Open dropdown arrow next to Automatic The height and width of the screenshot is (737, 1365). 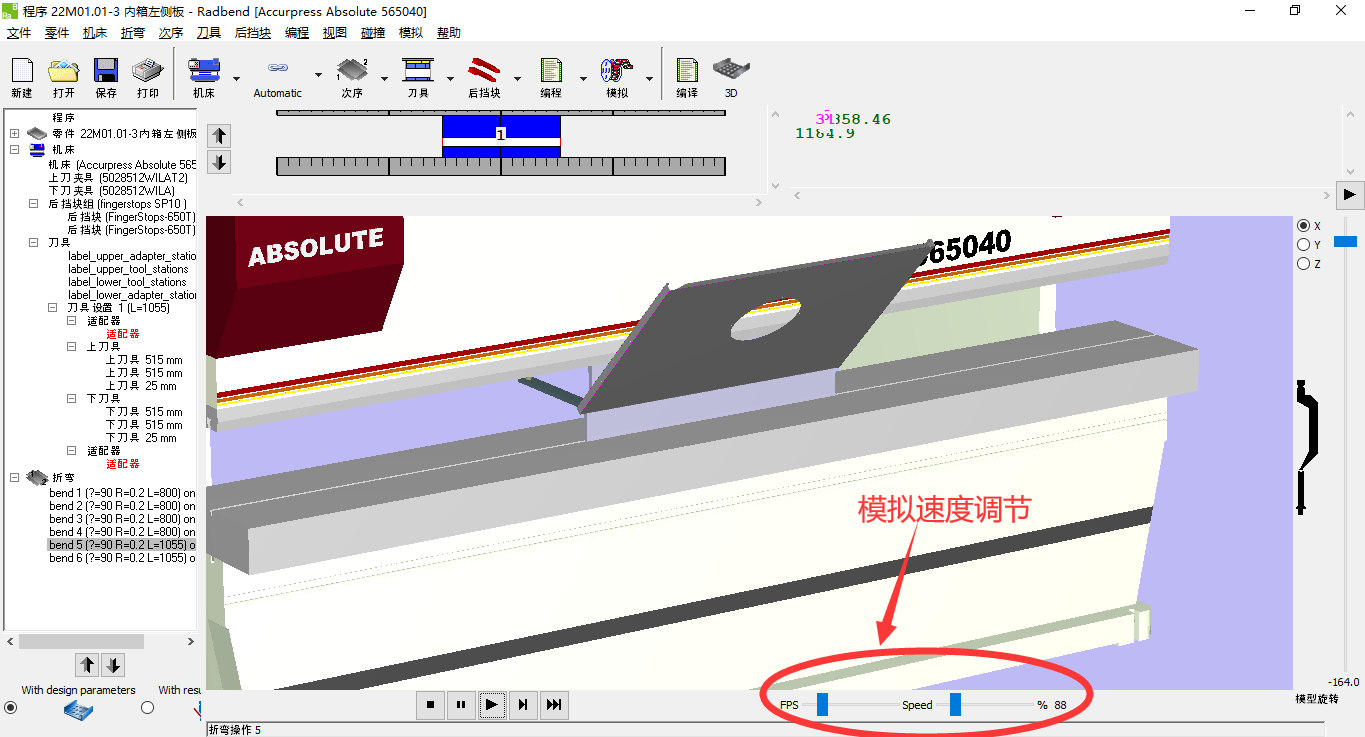click(318, 76)
